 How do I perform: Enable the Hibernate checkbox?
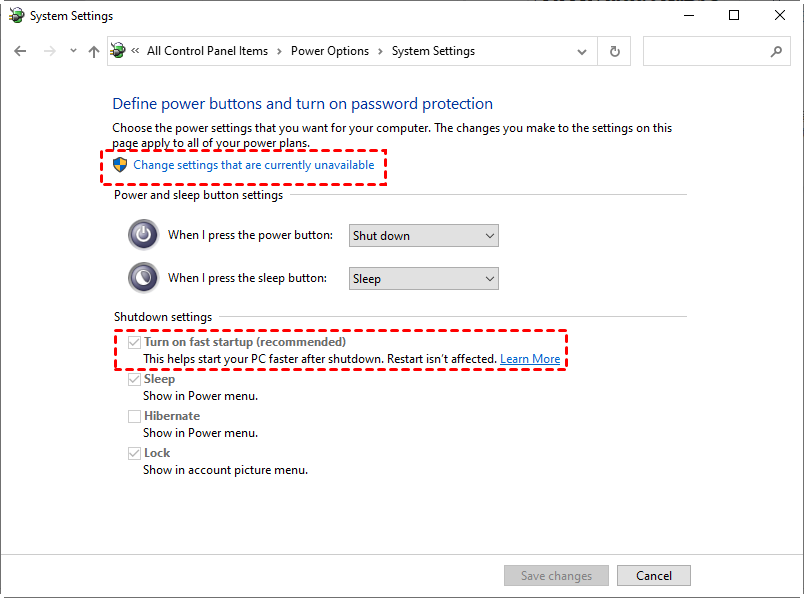click(x=134, y=416)
